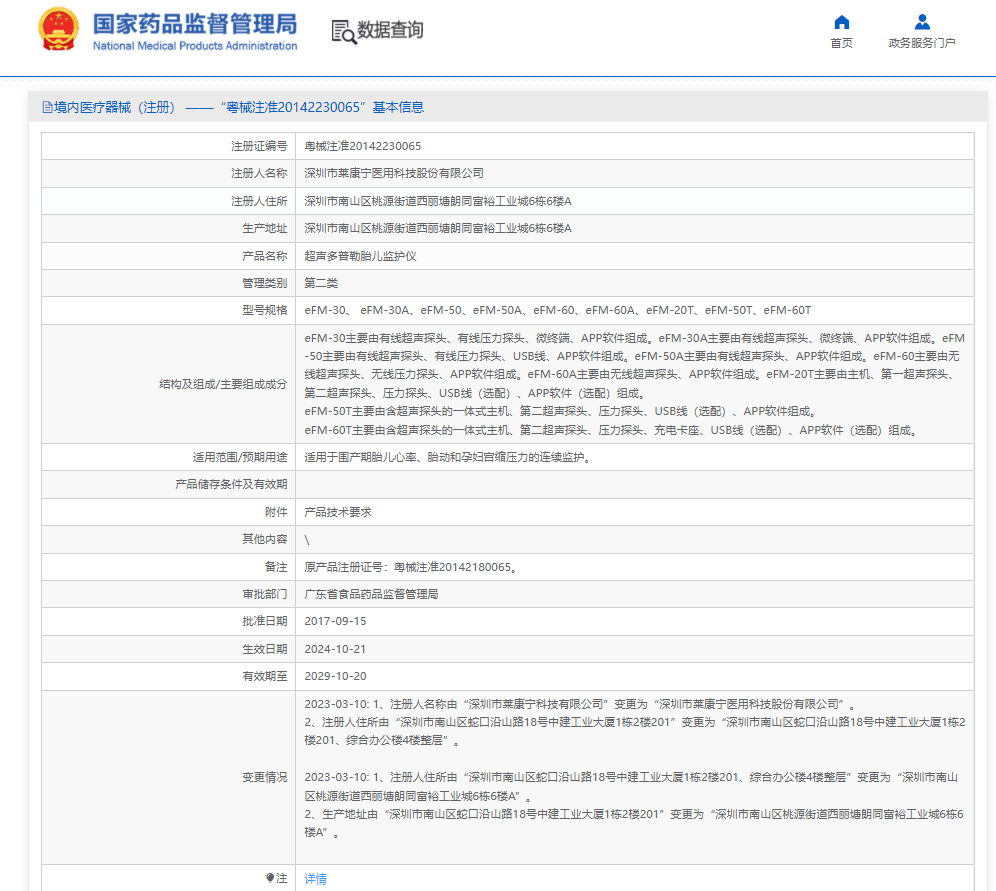The image size is (996, 891).
Task: Click remark 原产品注册证号：粤械注准20142180065
Action: click(x=410, y=567)
